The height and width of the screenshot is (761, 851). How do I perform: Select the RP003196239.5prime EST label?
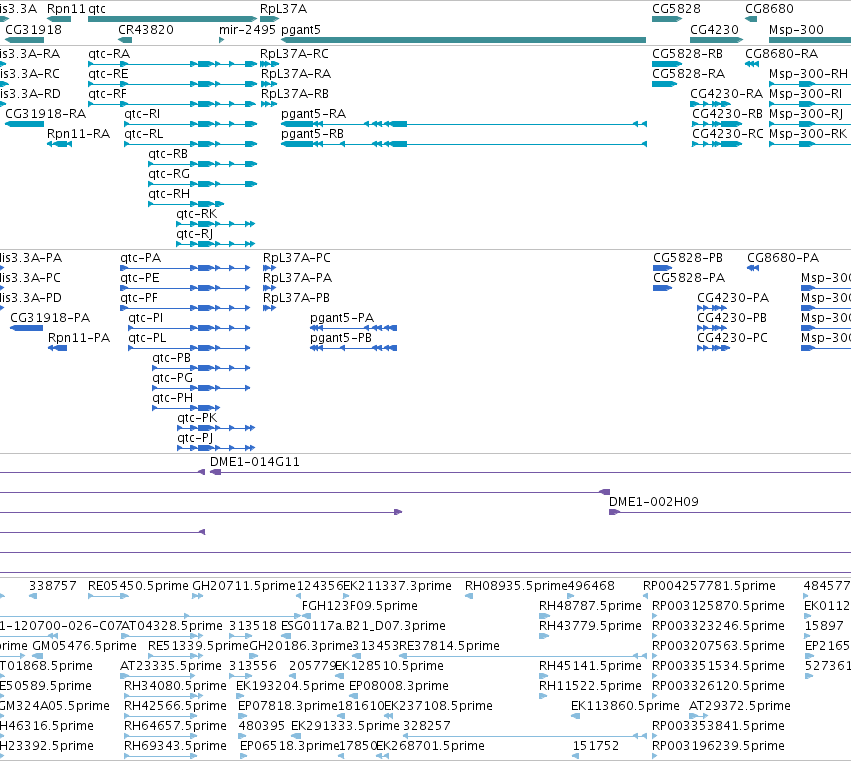tap(719, 746)
